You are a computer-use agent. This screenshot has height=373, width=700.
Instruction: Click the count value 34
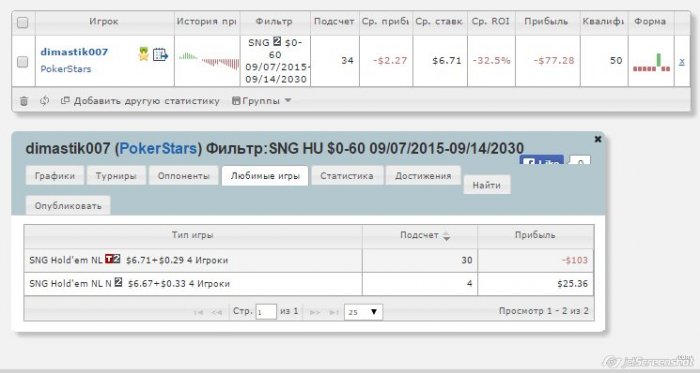[x=347, y=61]
